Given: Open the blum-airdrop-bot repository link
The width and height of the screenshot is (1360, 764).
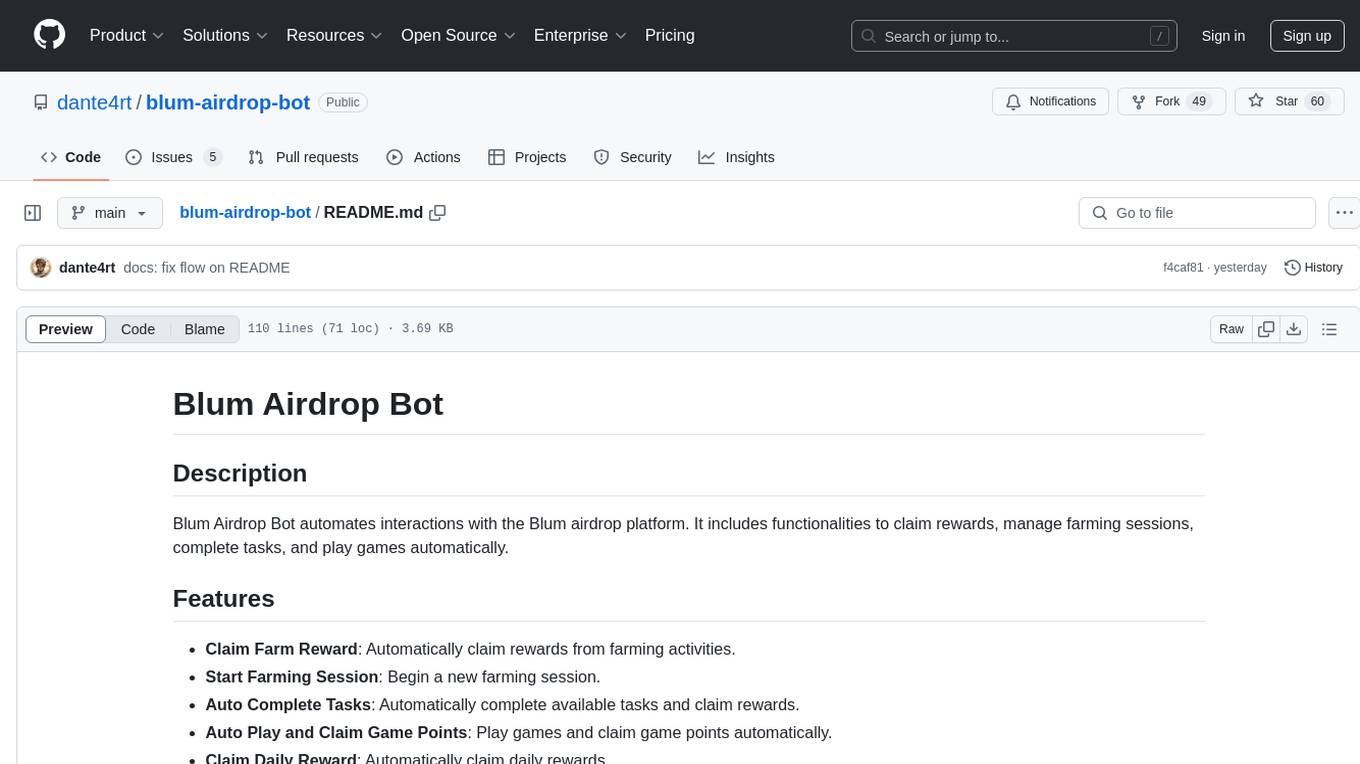Looking at the screenshot, I should (228, 102).
